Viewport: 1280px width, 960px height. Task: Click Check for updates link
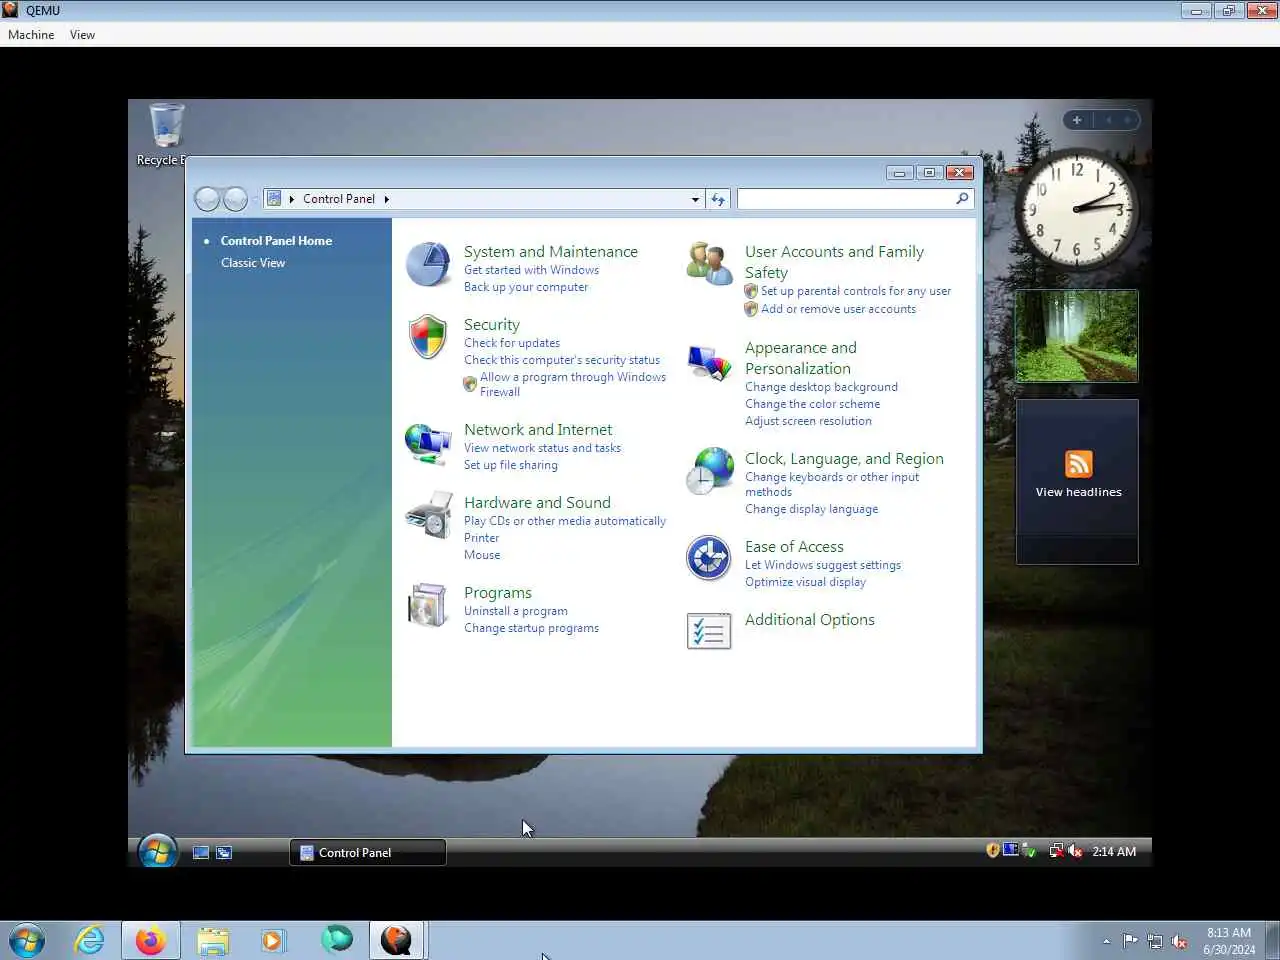coord(512,343)
